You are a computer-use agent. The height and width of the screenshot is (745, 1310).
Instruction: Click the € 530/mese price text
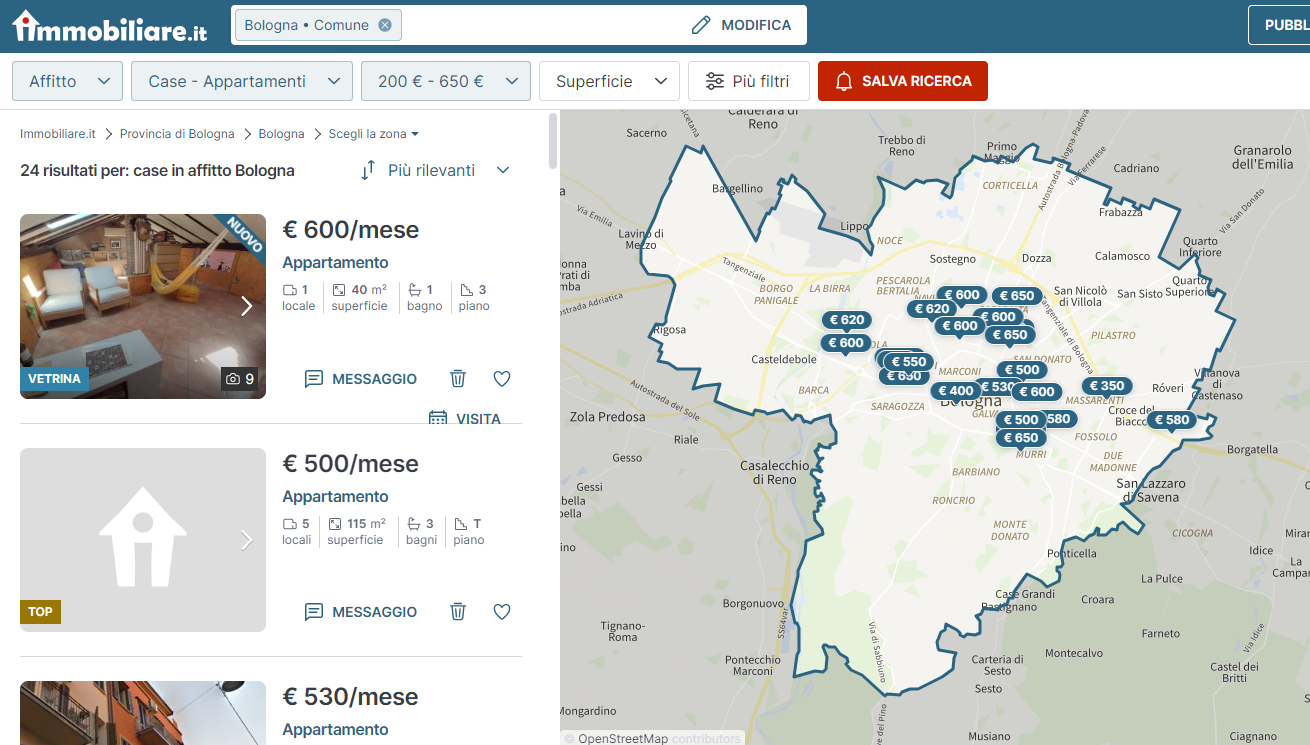(350, 697)
